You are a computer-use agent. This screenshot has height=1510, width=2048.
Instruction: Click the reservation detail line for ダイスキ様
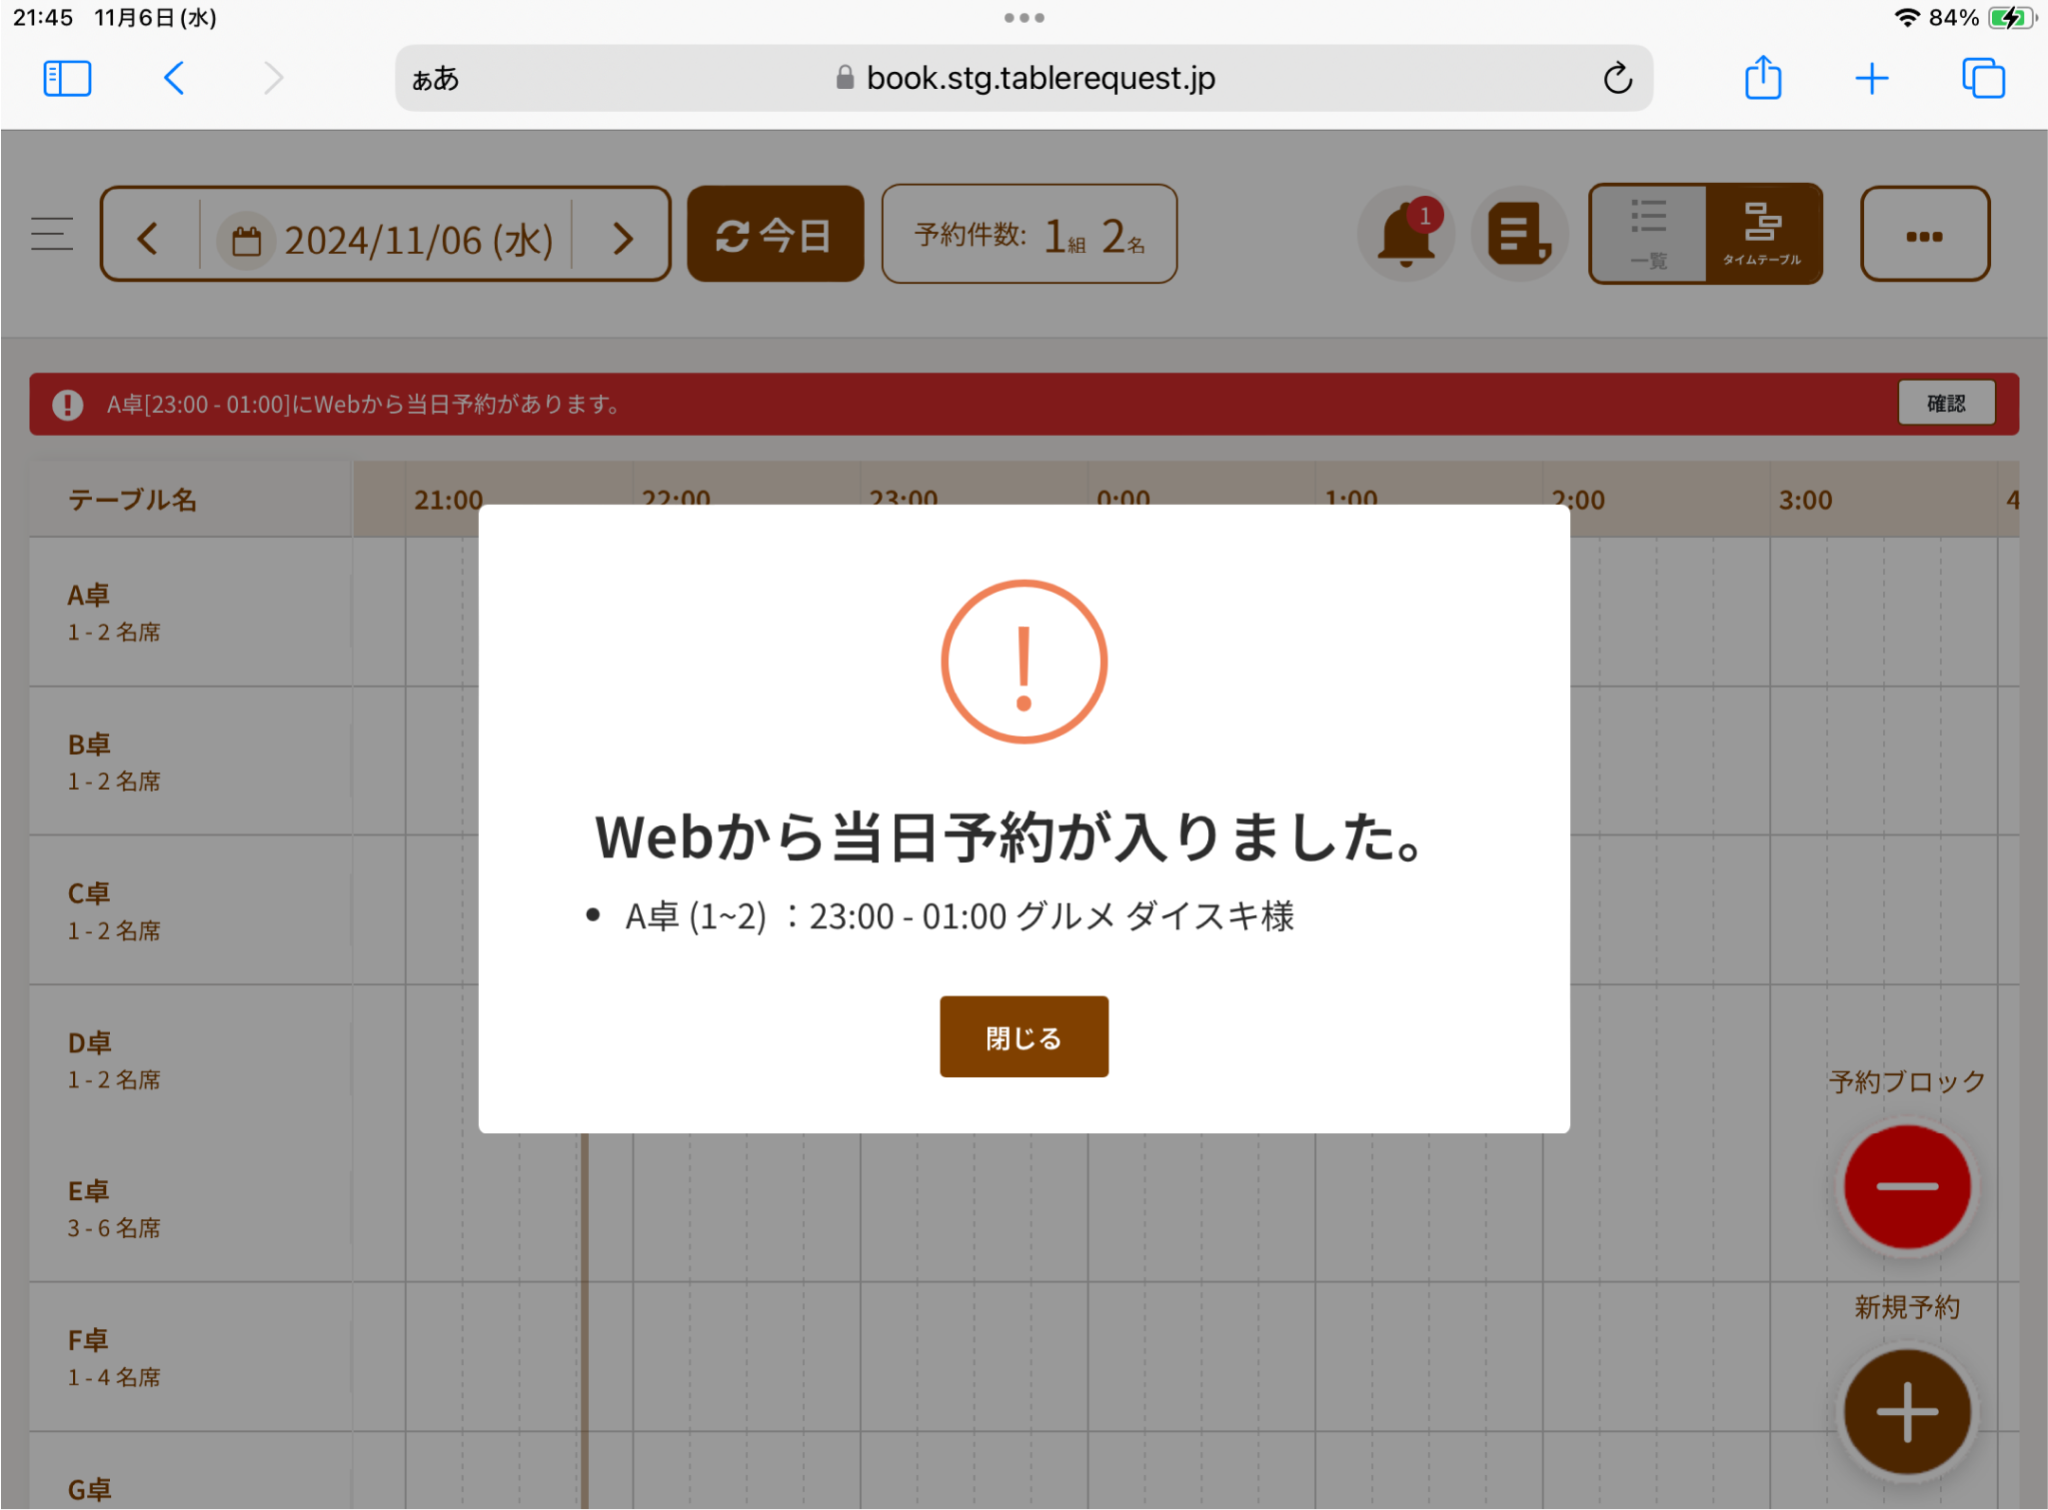pos(959,915)
